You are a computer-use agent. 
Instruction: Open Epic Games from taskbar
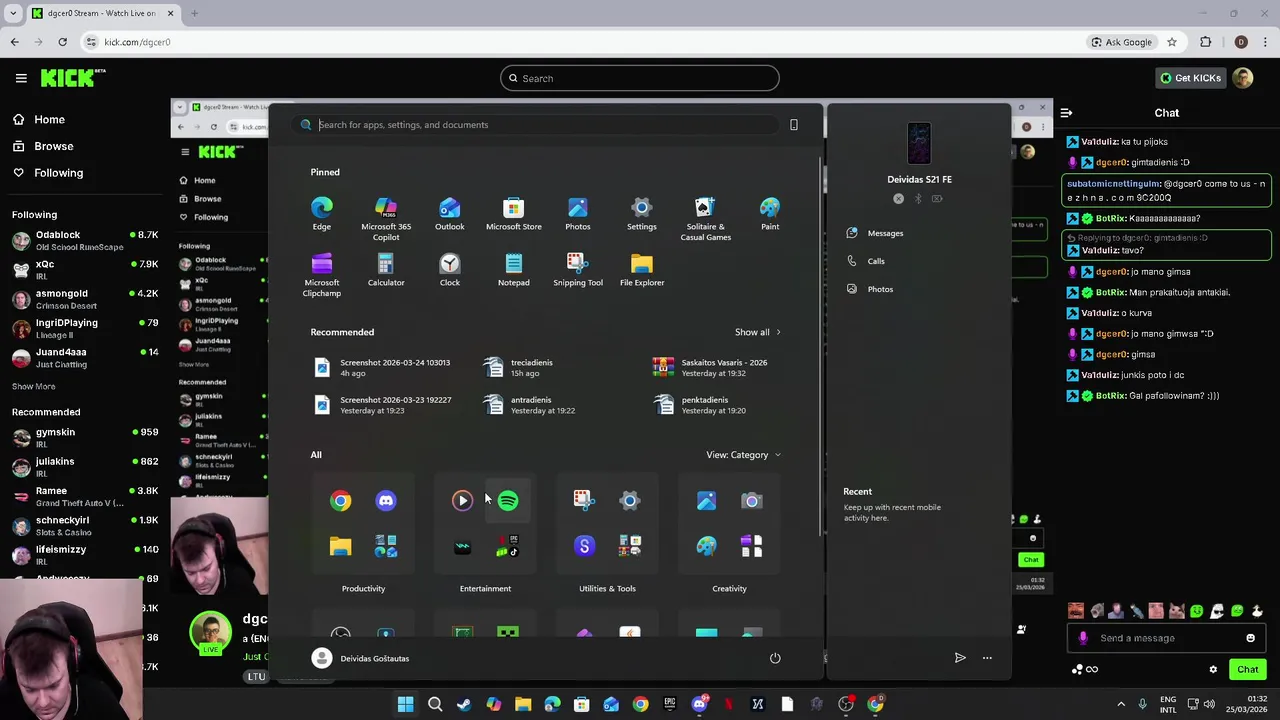pyautogui.click(x=670, y=705)
